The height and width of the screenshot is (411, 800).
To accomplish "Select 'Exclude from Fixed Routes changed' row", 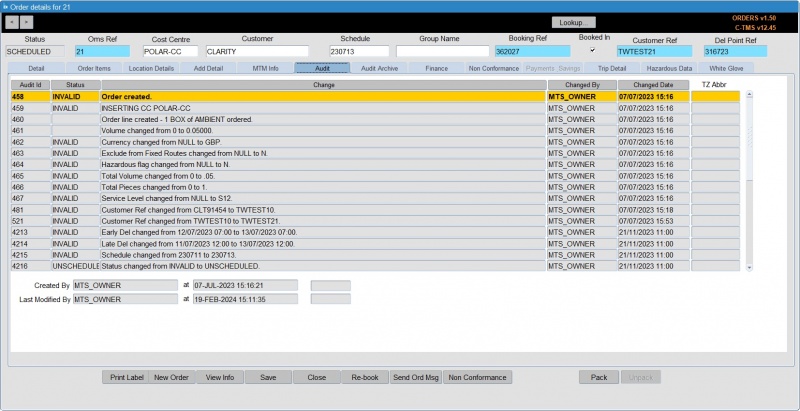I will [x=376, y=153].
